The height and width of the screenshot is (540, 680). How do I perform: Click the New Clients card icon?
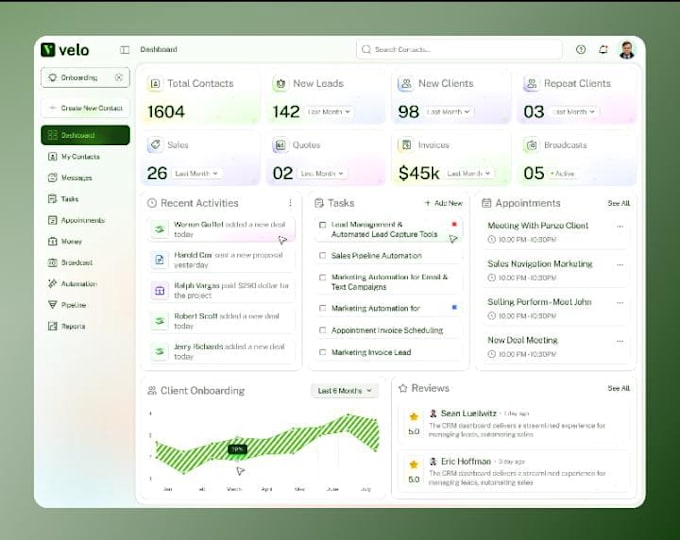pyautogui.click(x=406, y=83)
